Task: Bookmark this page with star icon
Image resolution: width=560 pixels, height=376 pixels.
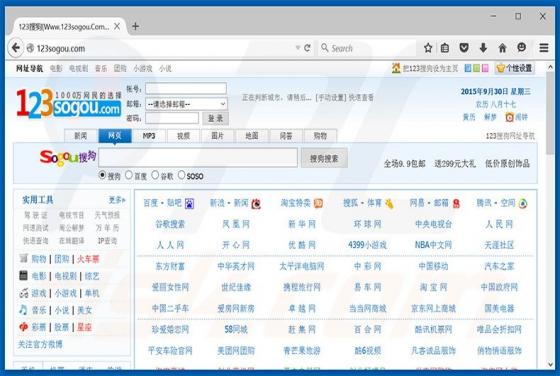Action: pyautogui.click(x=428, y=48)
